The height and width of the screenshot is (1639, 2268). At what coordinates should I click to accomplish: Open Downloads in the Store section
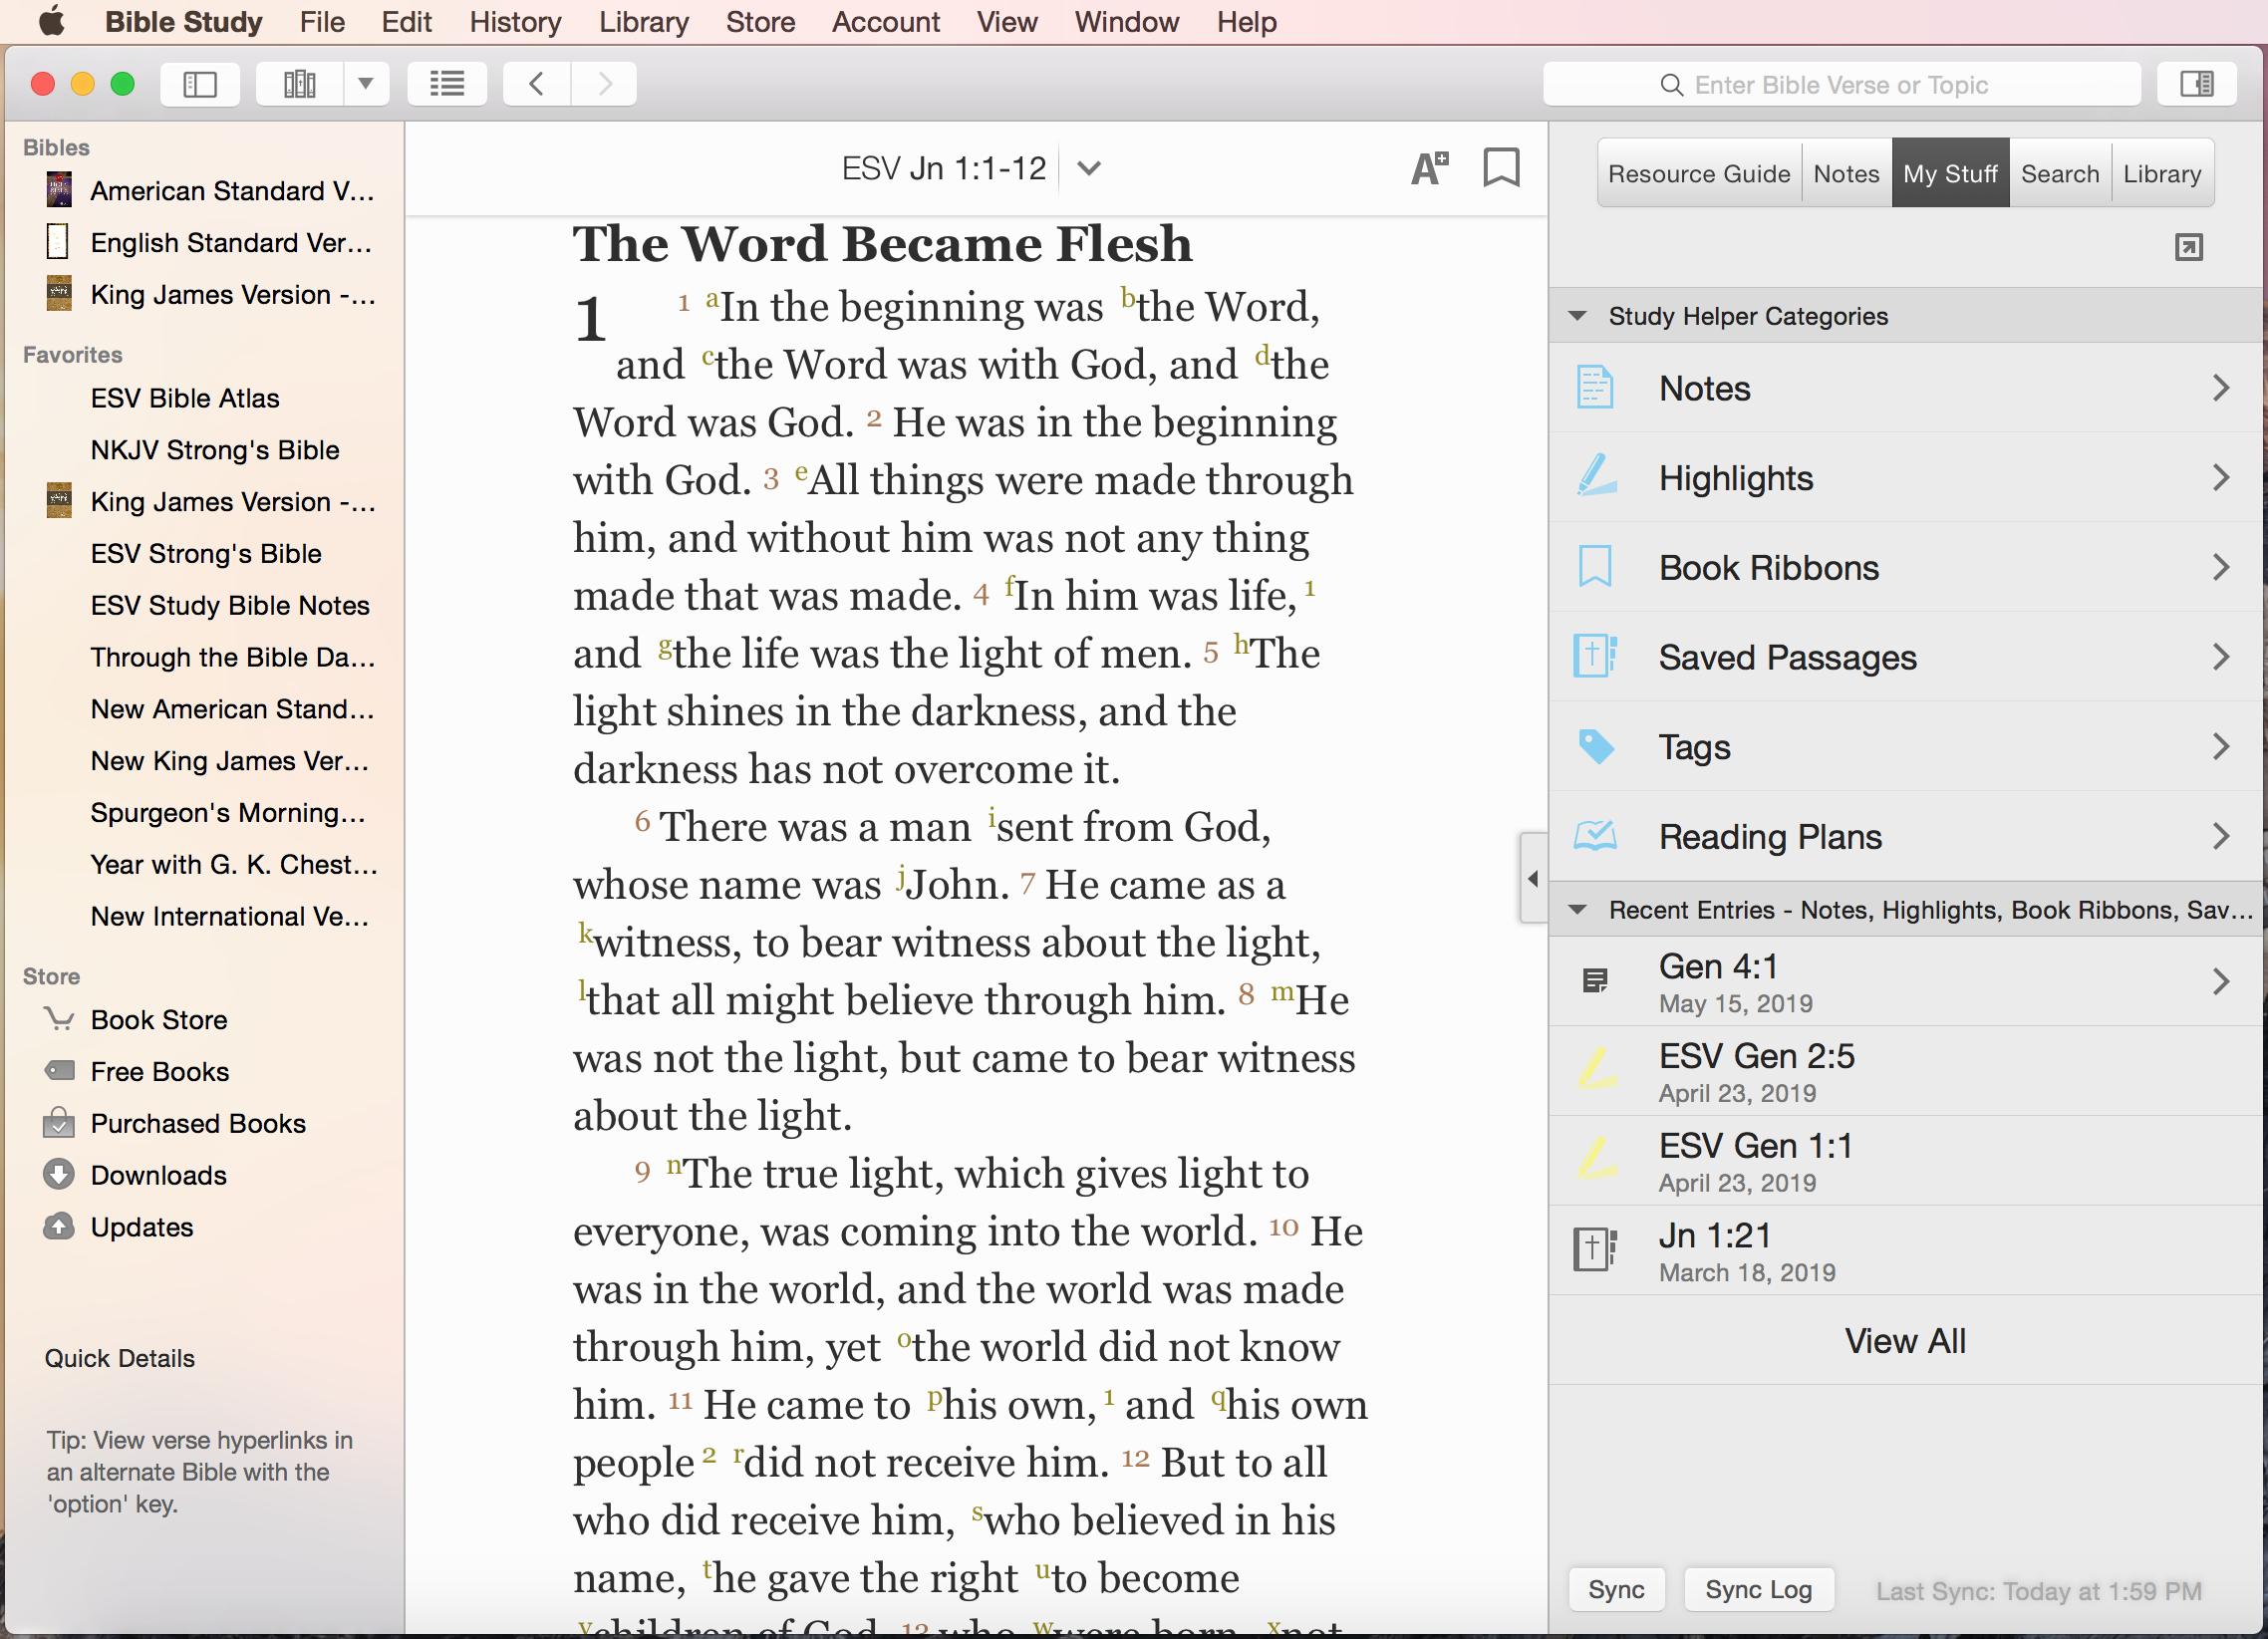(x=158, y=1175)
